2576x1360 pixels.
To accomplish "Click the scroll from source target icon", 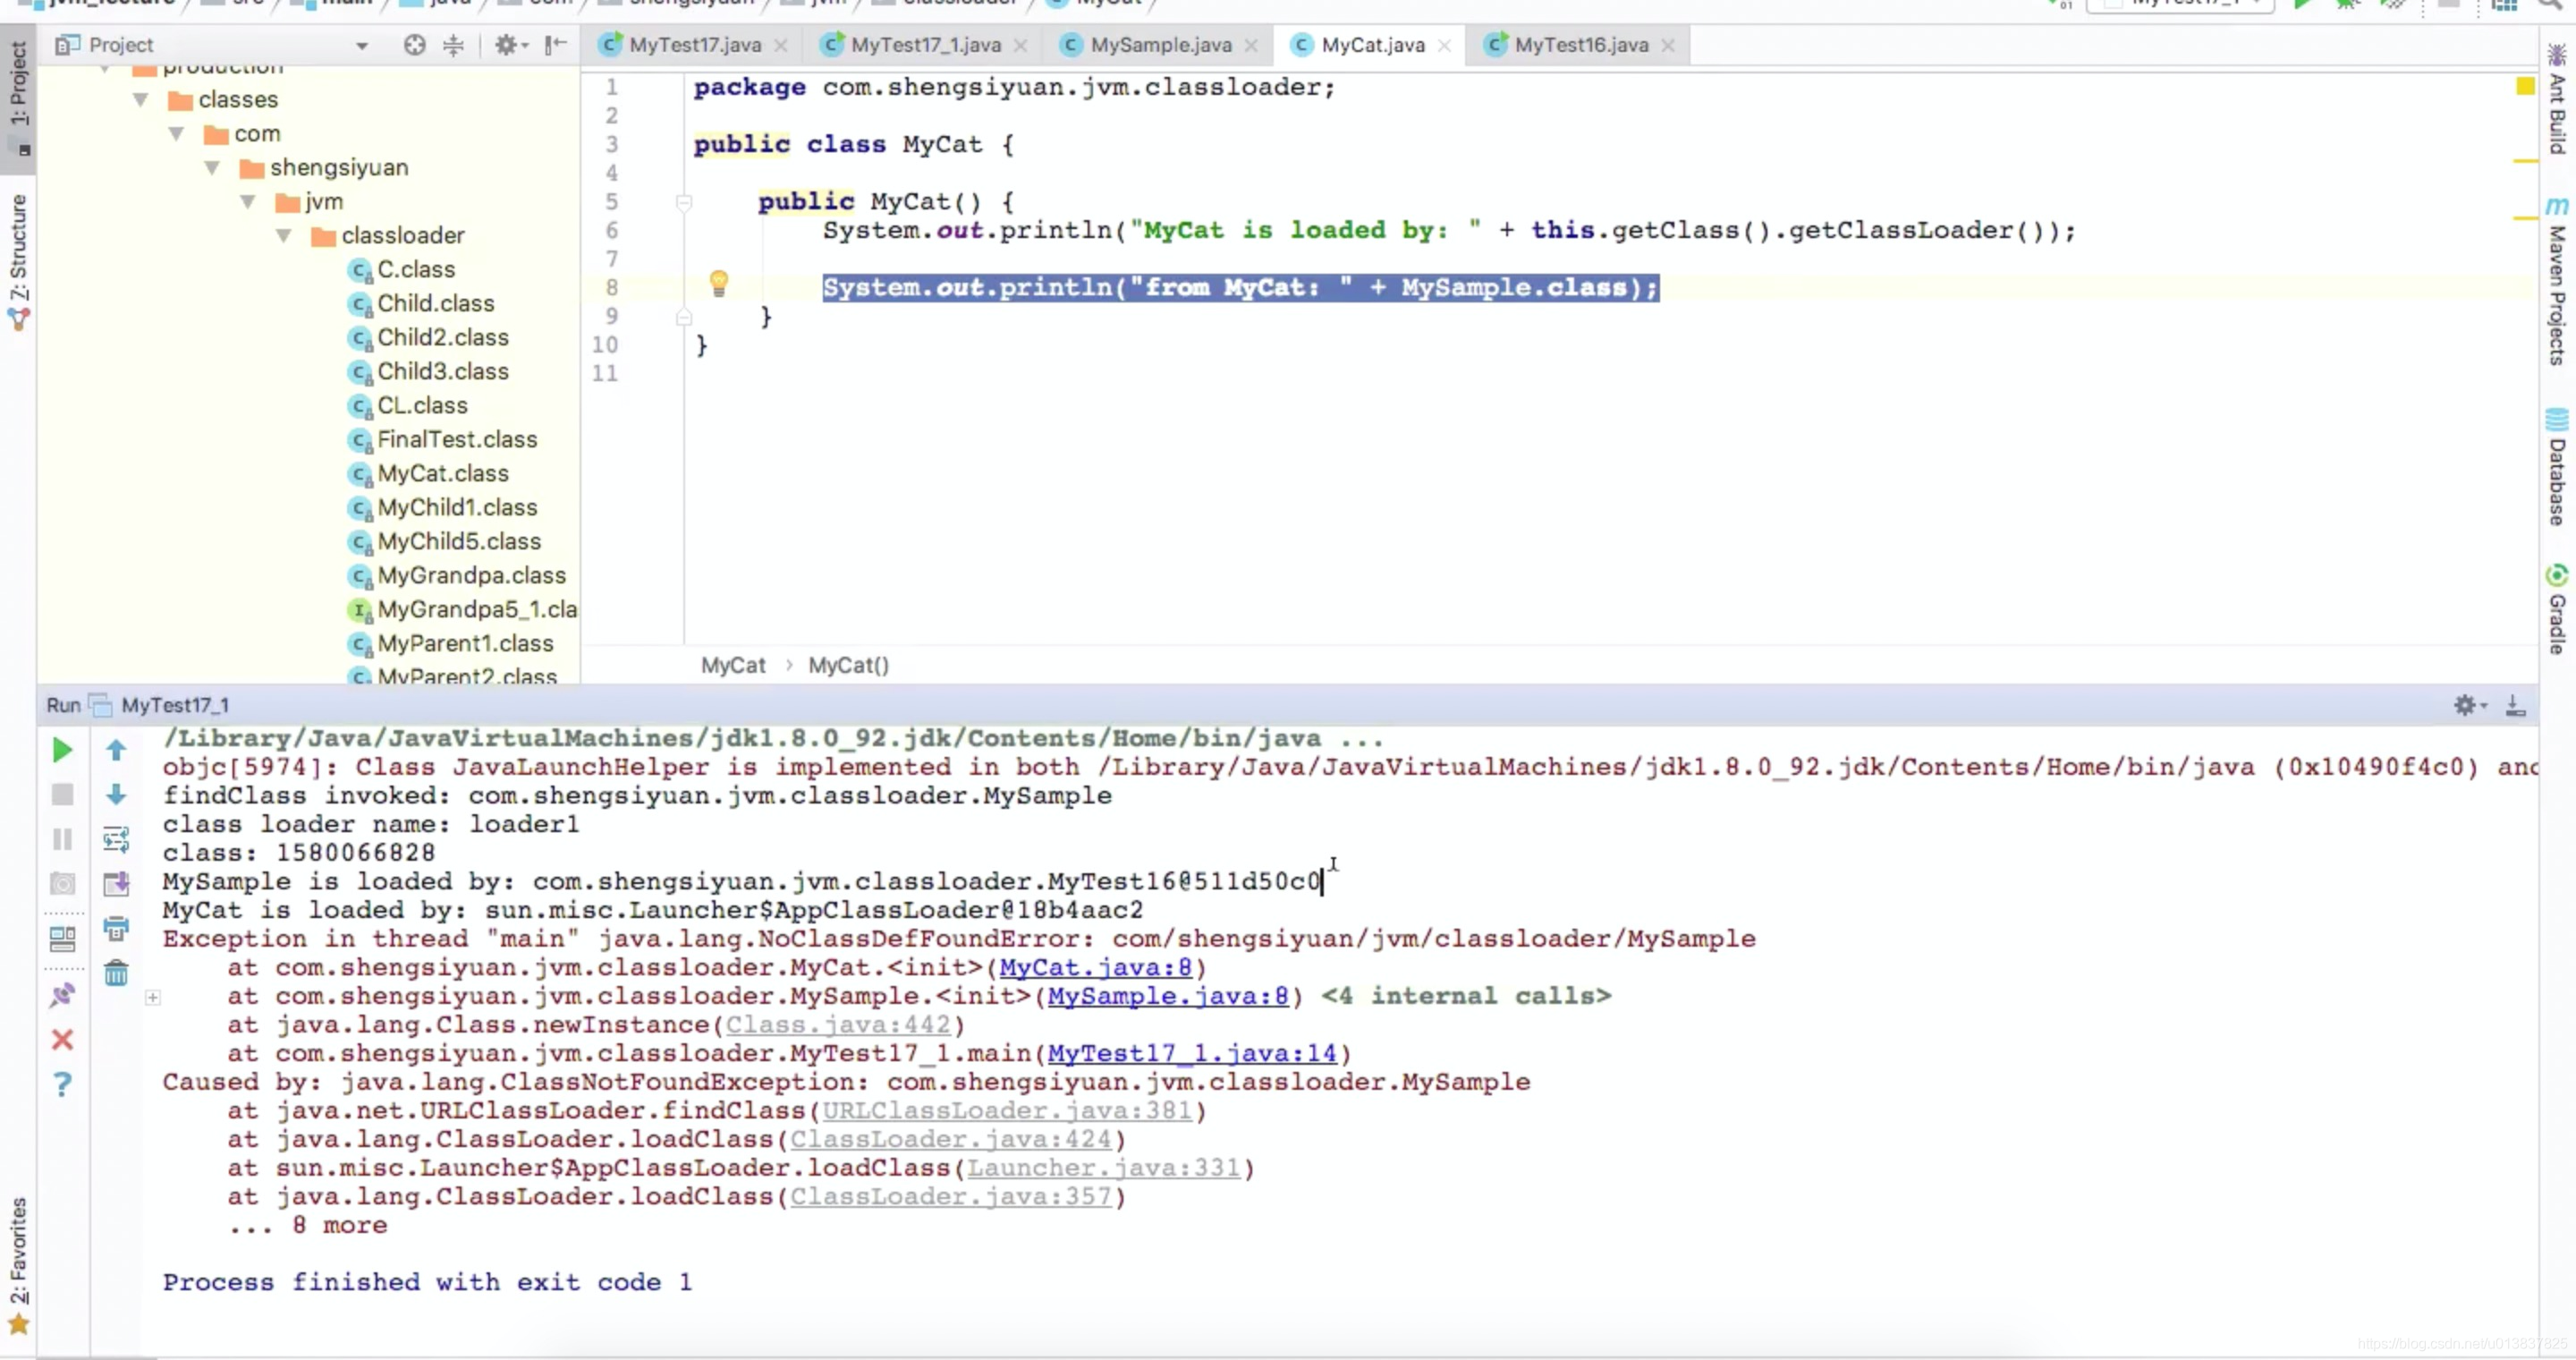I will (414, 45).
